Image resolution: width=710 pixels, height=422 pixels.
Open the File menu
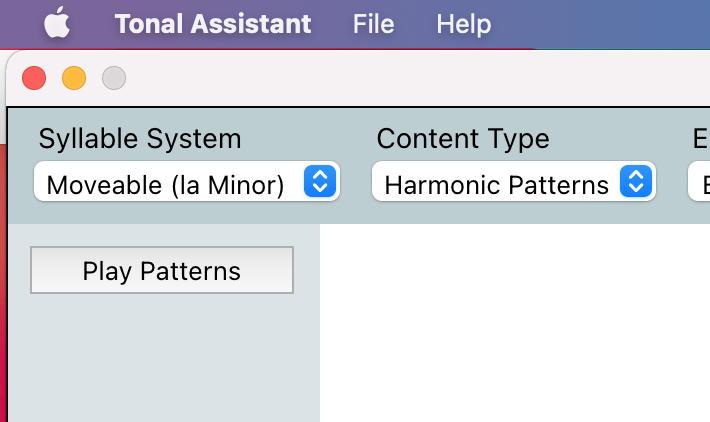point(373,24)
